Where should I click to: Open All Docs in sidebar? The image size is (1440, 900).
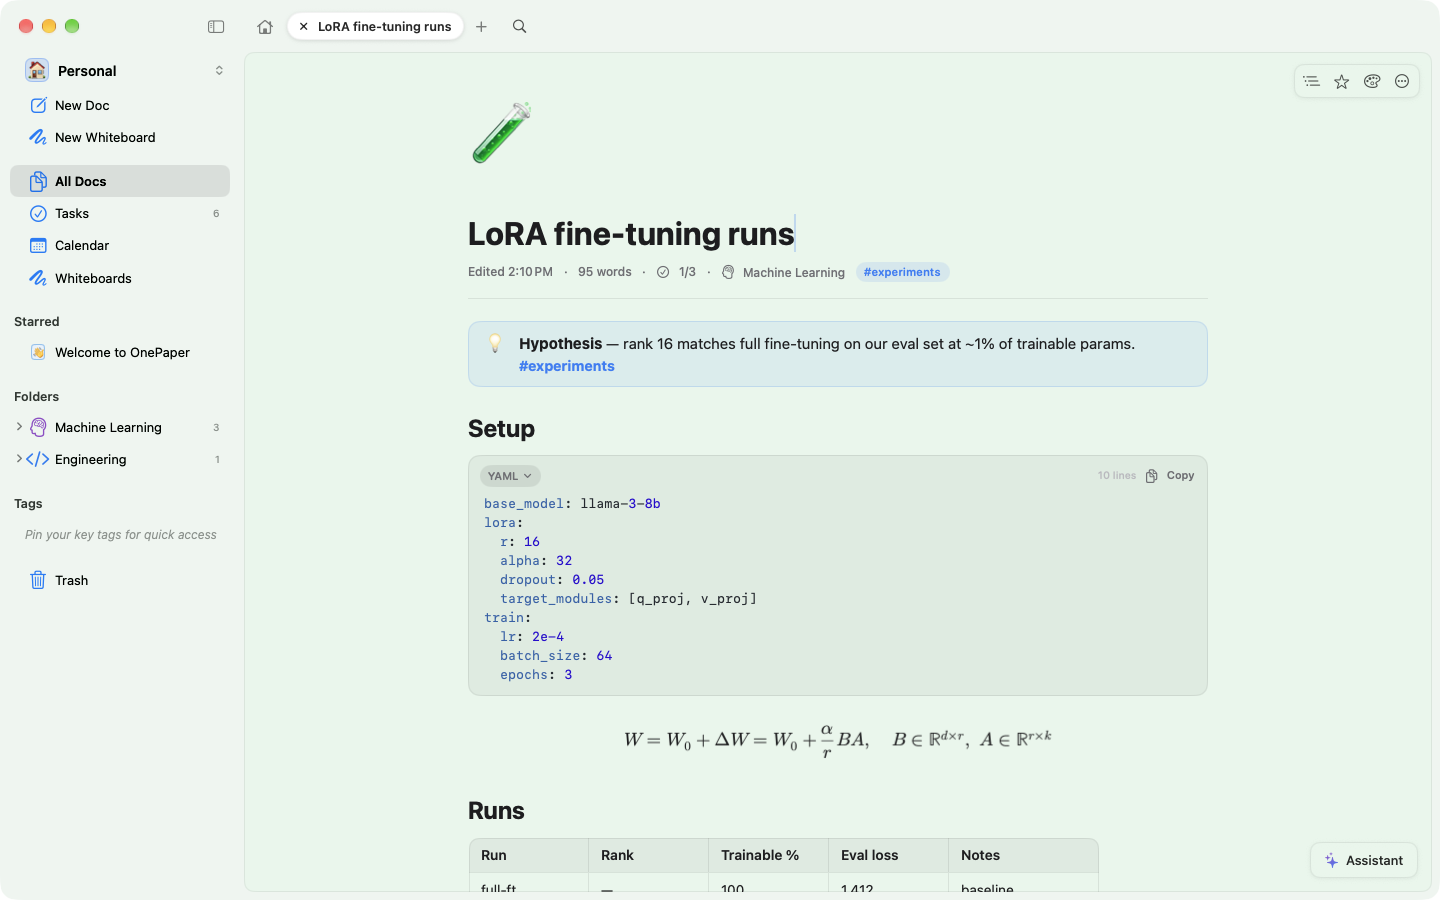click(120, 181)
